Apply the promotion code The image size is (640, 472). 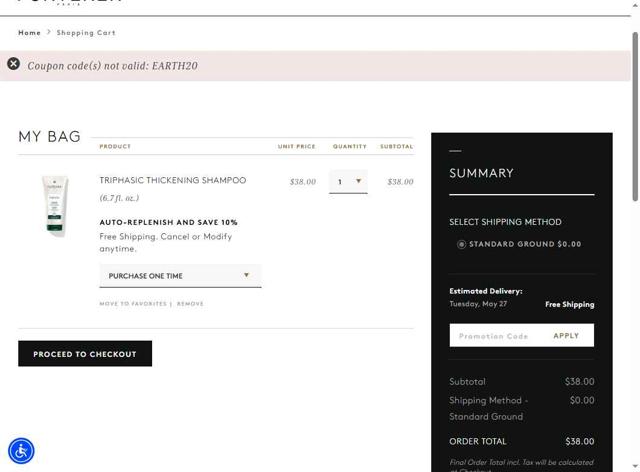(566, 336)
